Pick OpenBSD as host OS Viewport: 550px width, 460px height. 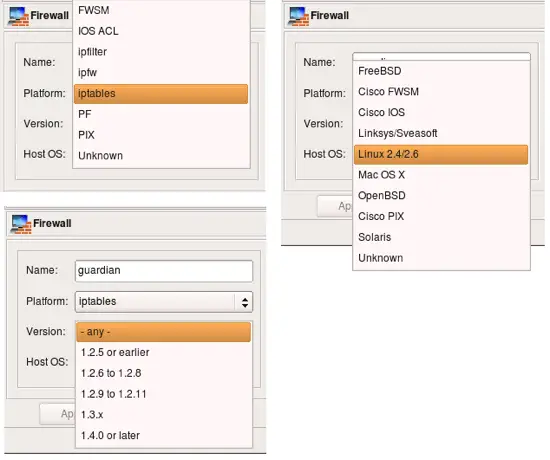pyautogui.click(x=441, y=195)
